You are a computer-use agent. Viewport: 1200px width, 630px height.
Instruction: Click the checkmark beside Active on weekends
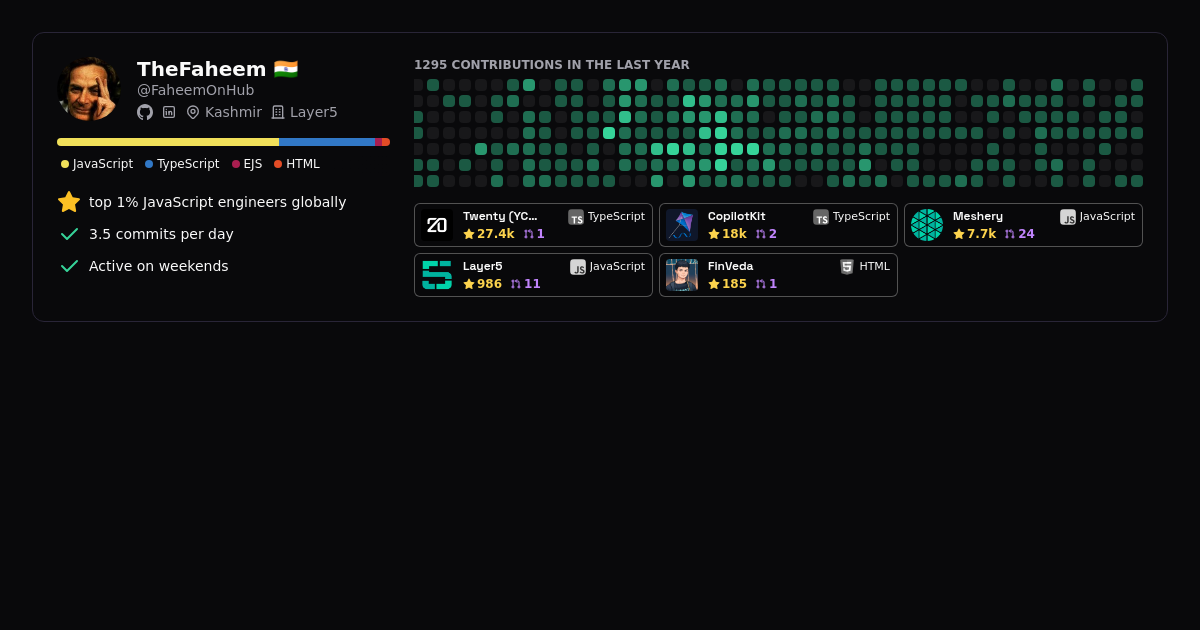point(69,266)
